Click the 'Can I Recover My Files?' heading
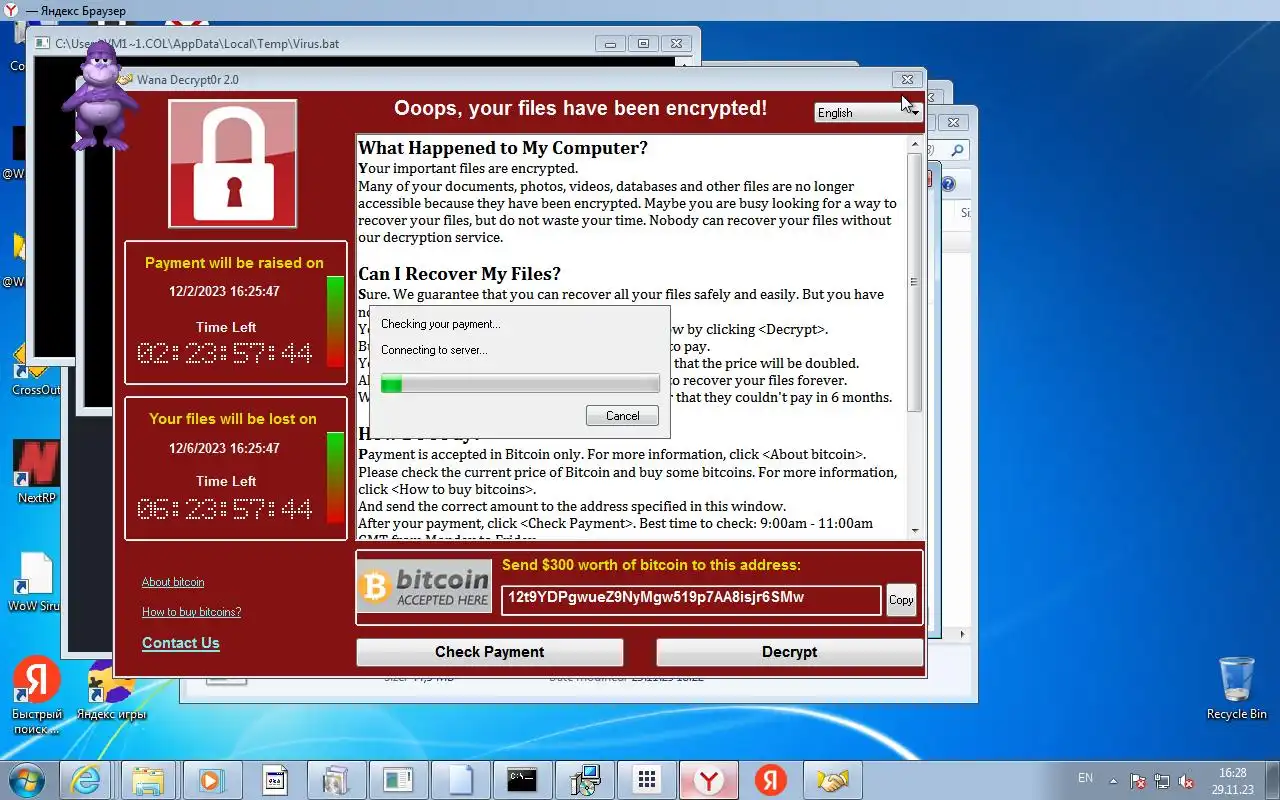This screenshot has width=1280, height=800. click(x=459, y=274)
